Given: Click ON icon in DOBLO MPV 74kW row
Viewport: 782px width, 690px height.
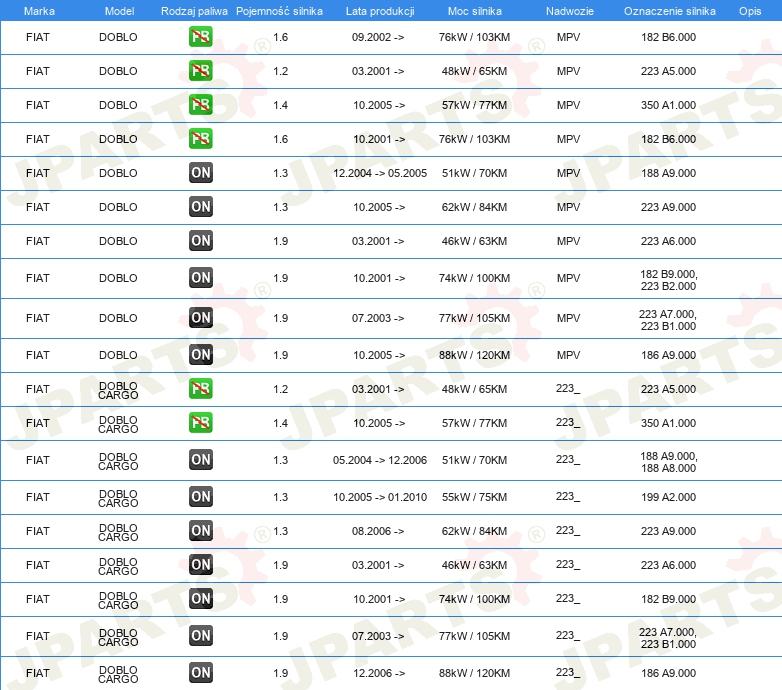Looking at the screenshot, I should [200, 278].
